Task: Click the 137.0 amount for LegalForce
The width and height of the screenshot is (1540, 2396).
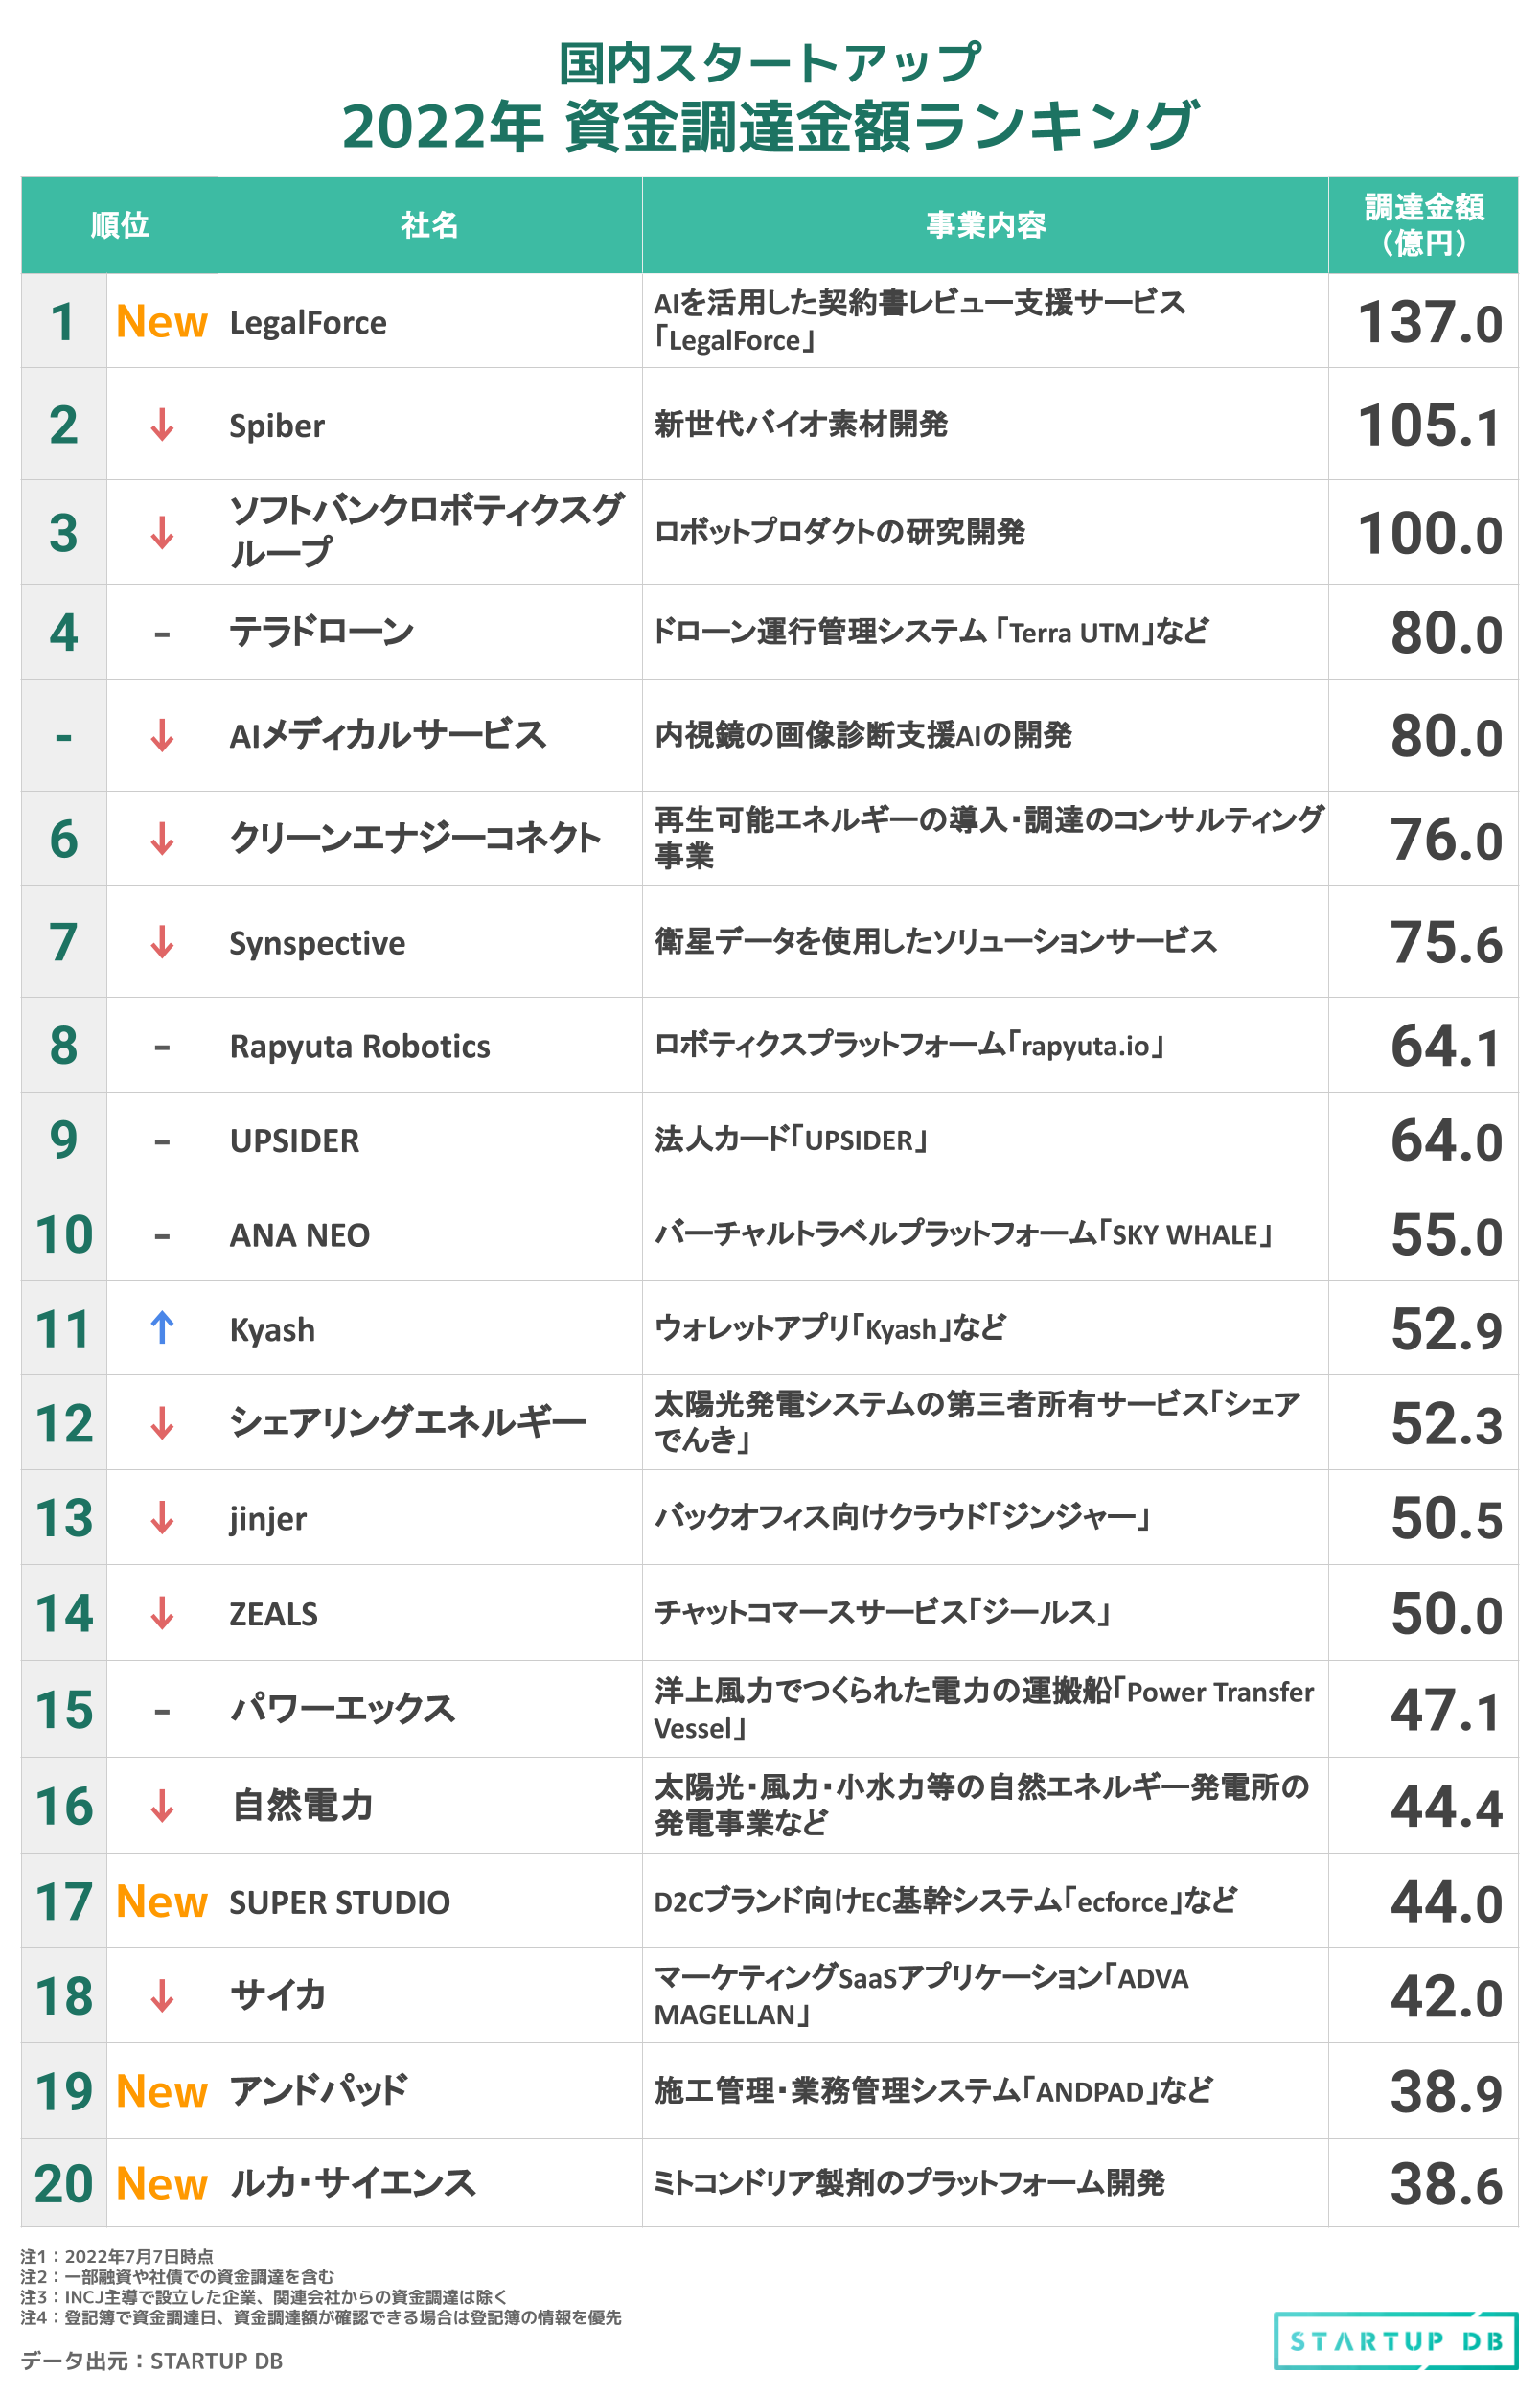Action: click(x=1429, y=324)
